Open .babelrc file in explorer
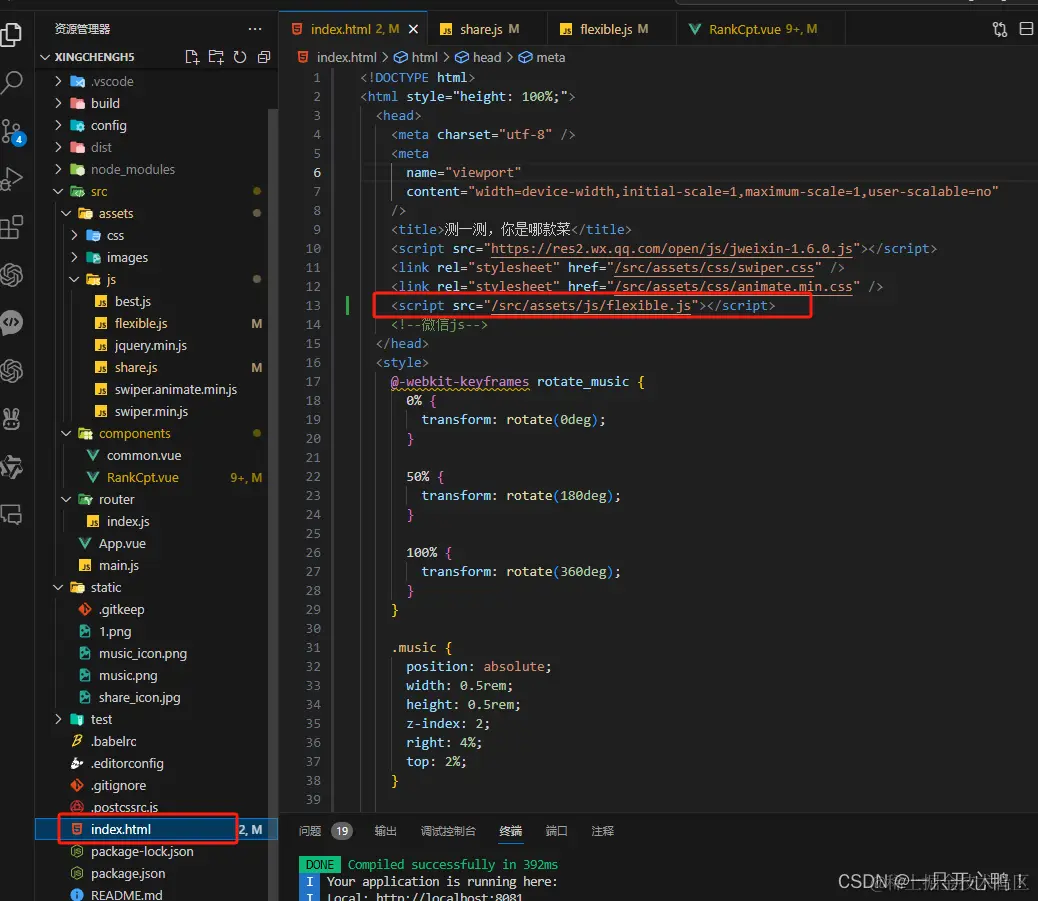 click(156, 741)
